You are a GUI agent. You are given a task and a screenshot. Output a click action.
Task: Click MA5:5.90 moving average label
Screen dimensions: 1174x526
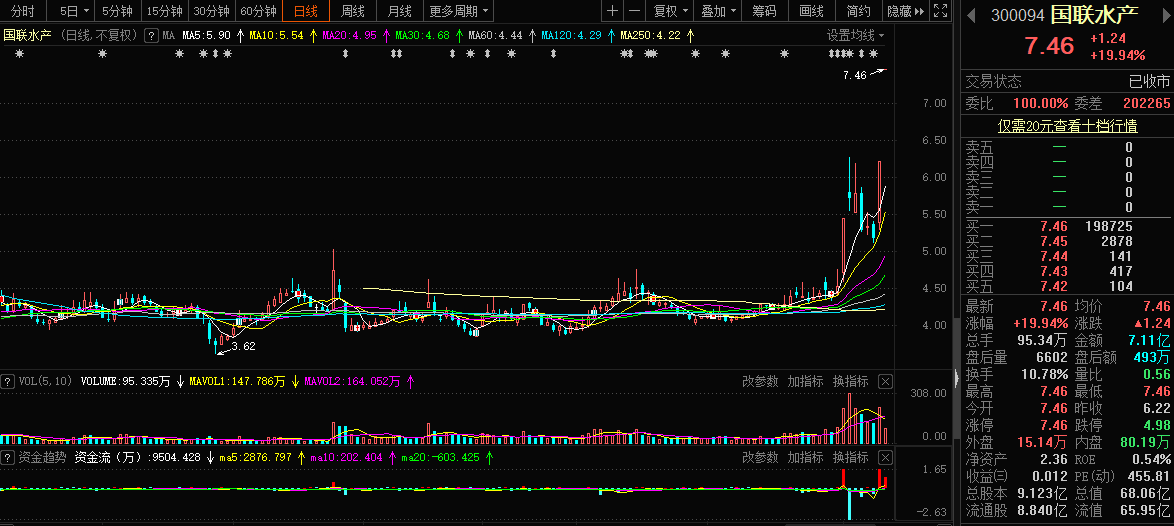[207, 35]
